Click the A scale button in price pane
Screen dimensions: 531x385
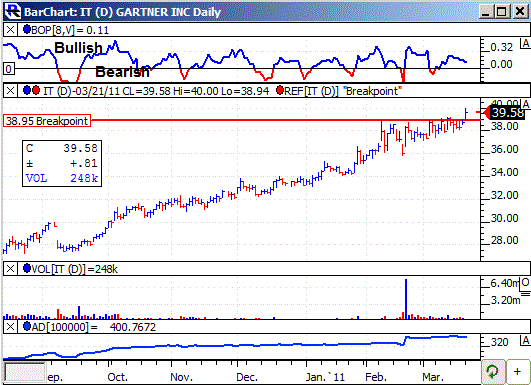pos(526,104)
